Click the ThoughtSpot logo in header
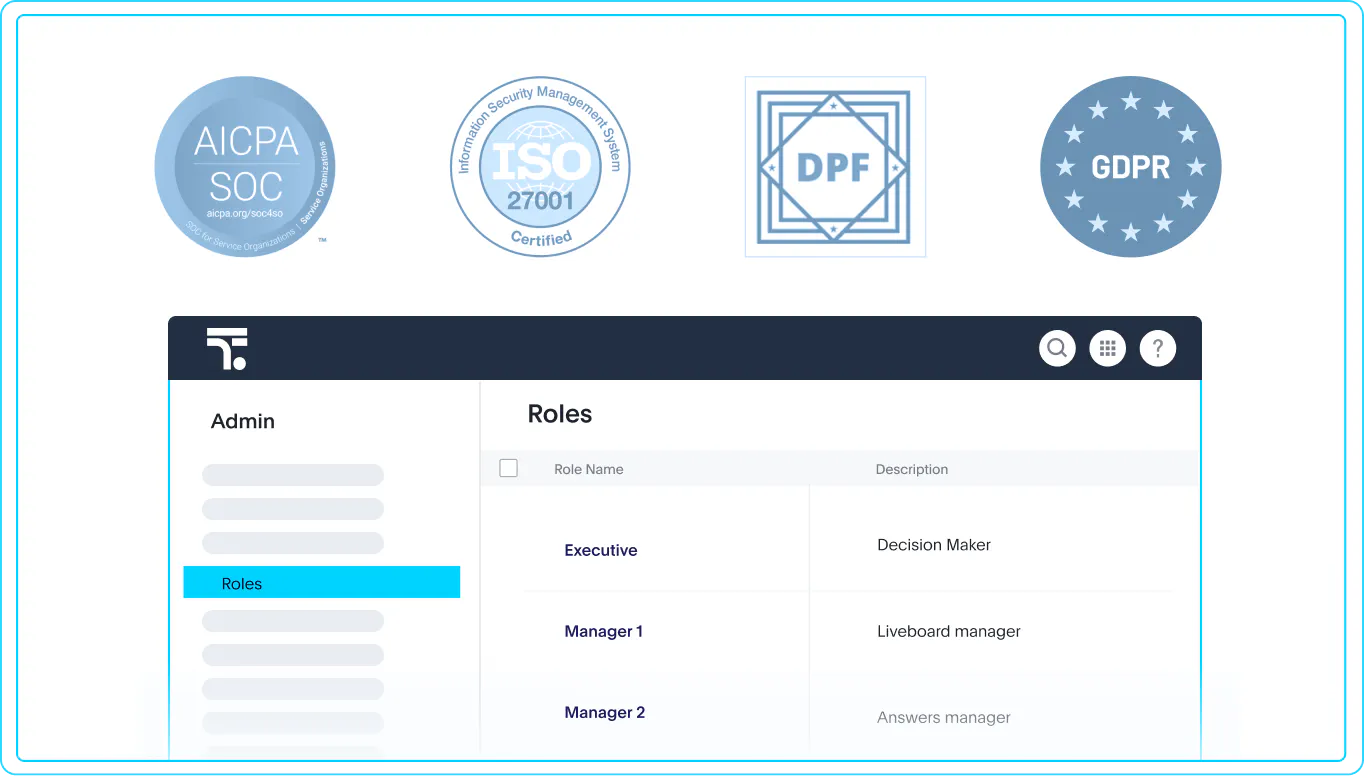 227,349
